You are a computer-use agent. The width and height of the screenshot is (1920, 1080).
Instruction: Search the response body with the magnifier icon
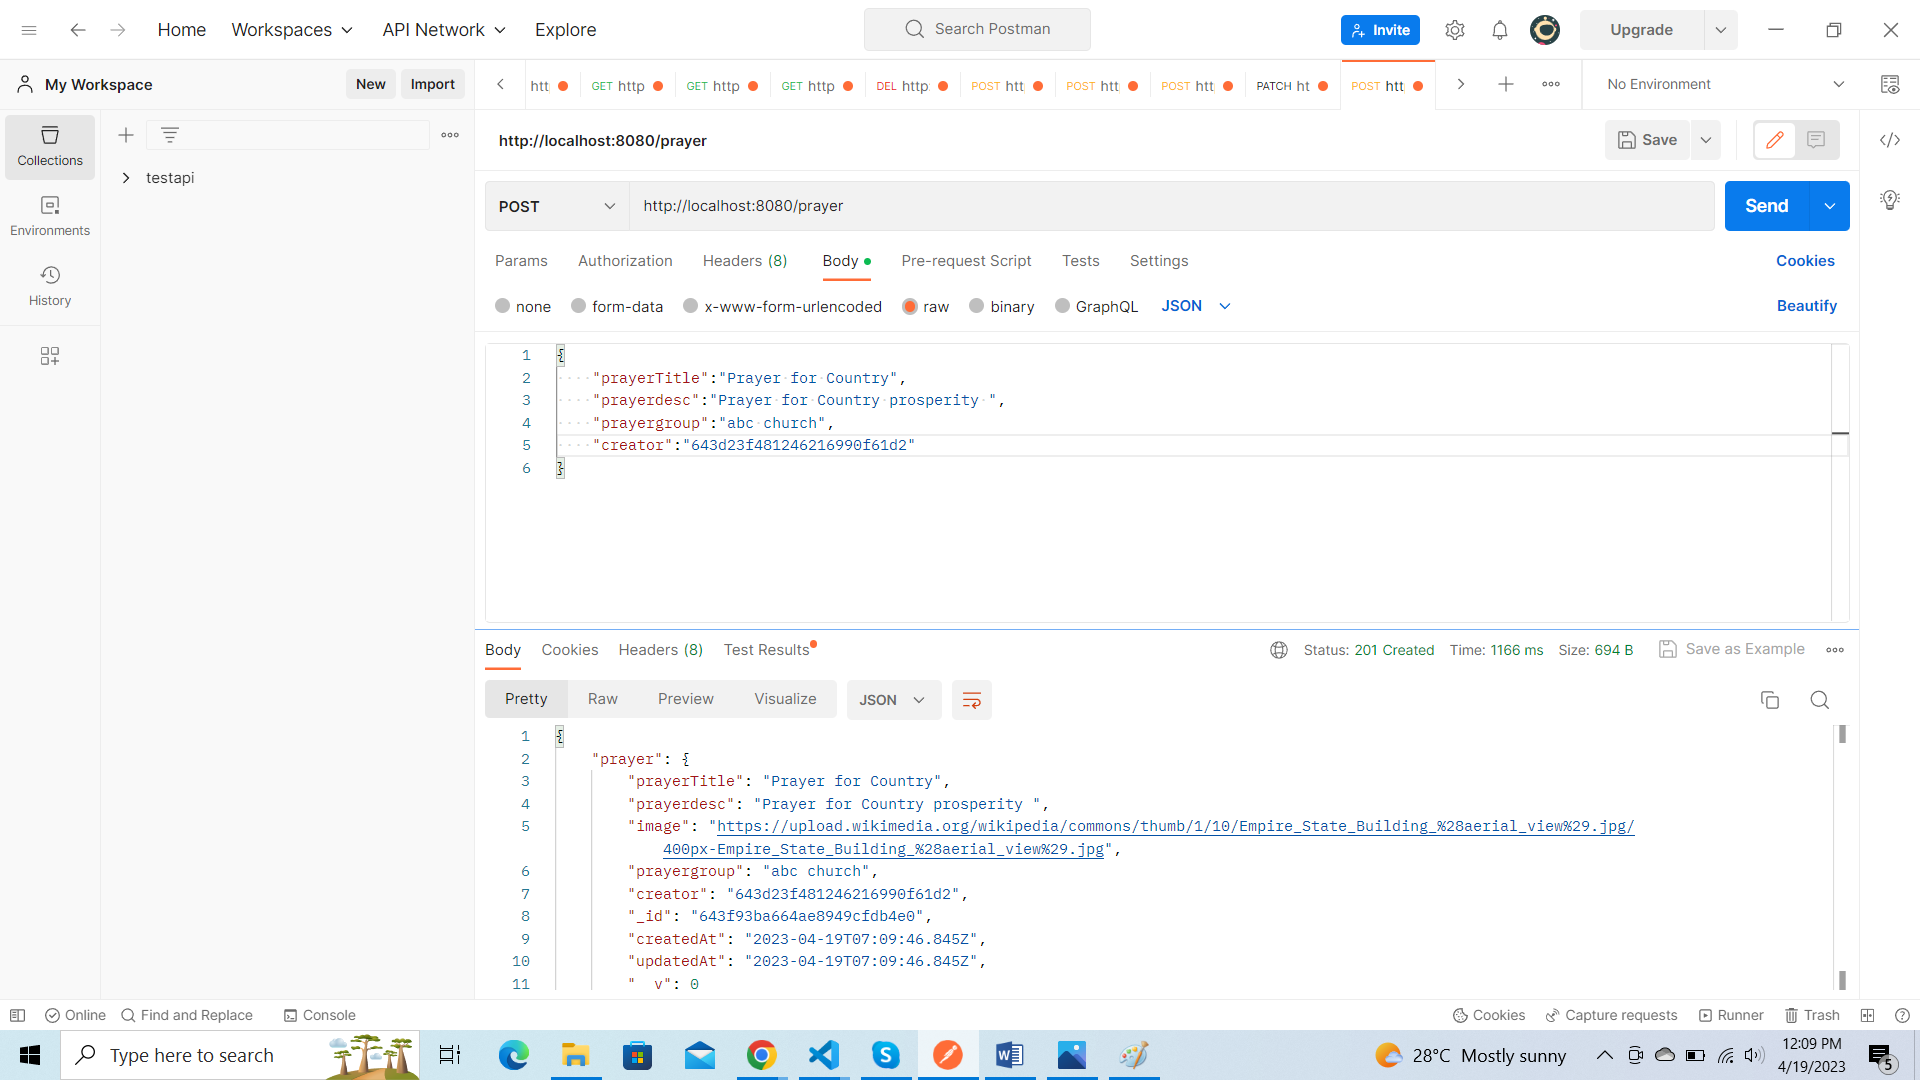click(x=1819, y=700)
